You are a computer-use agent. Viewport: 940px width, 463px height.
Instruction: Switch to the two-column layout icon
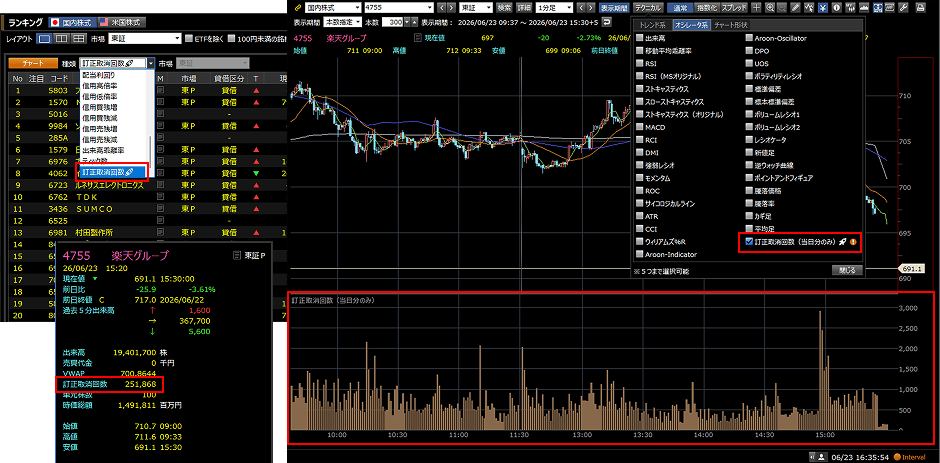click(61, 38)
